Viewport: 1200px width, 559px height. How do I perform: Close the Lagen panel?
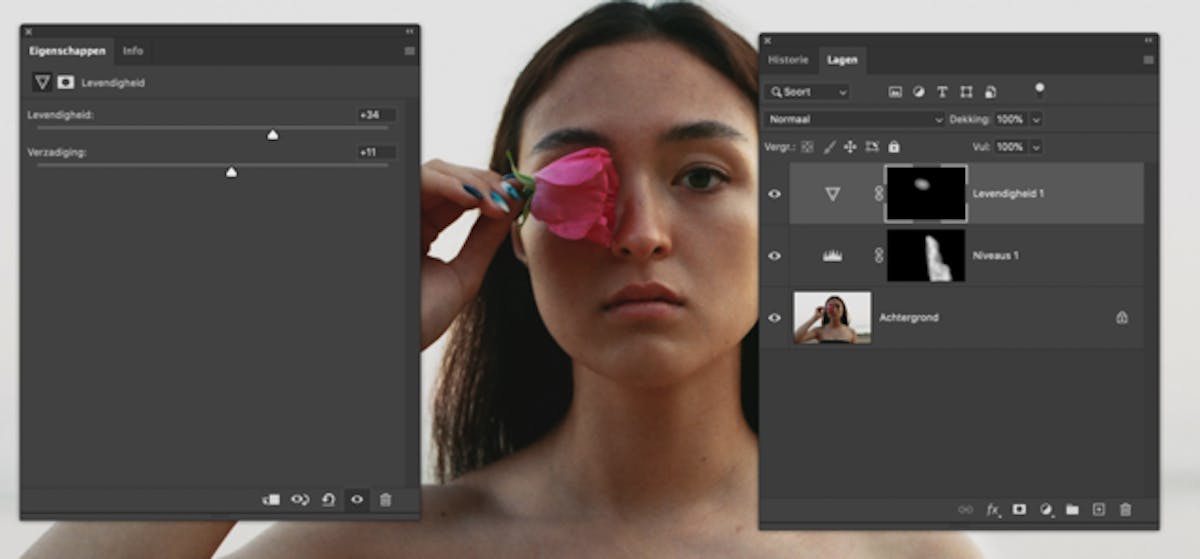(767, 40)
